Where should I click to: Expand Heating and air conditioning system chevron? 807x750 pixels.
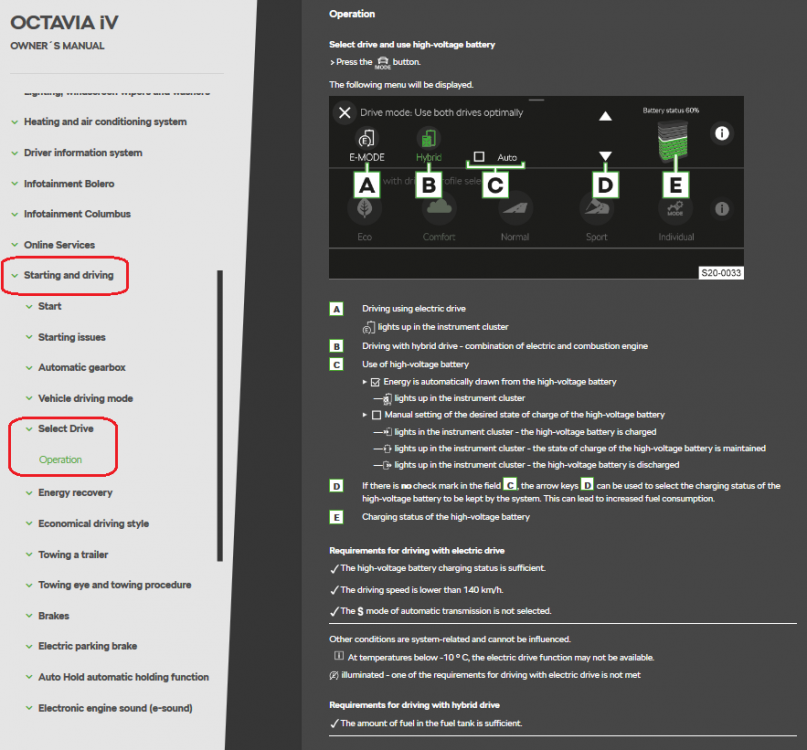coord(15,122)
